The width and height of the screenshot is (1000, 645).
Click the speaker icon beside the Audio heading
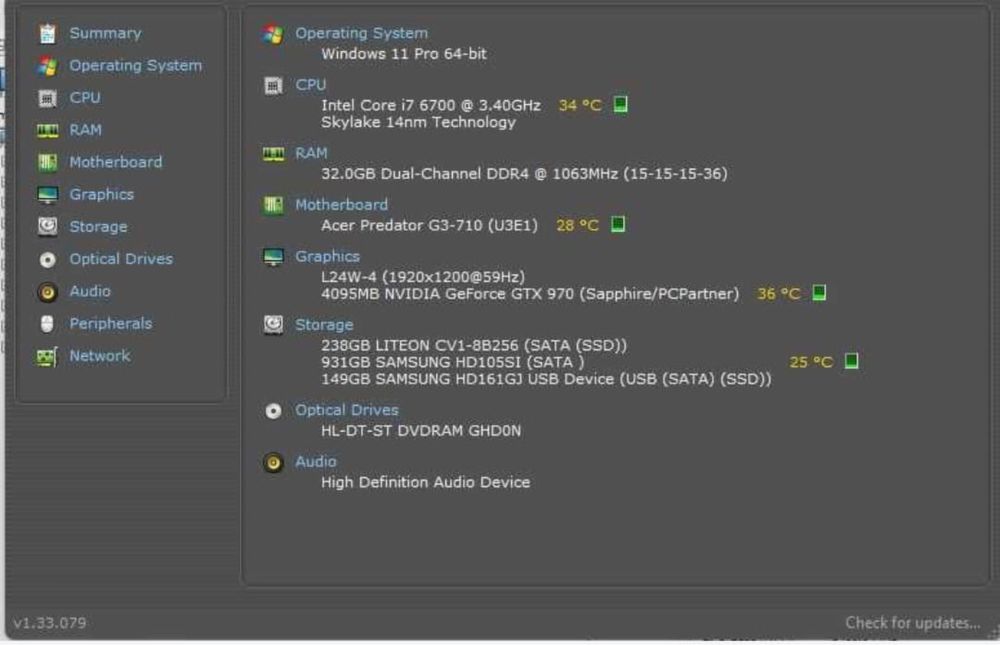point(274,463)
